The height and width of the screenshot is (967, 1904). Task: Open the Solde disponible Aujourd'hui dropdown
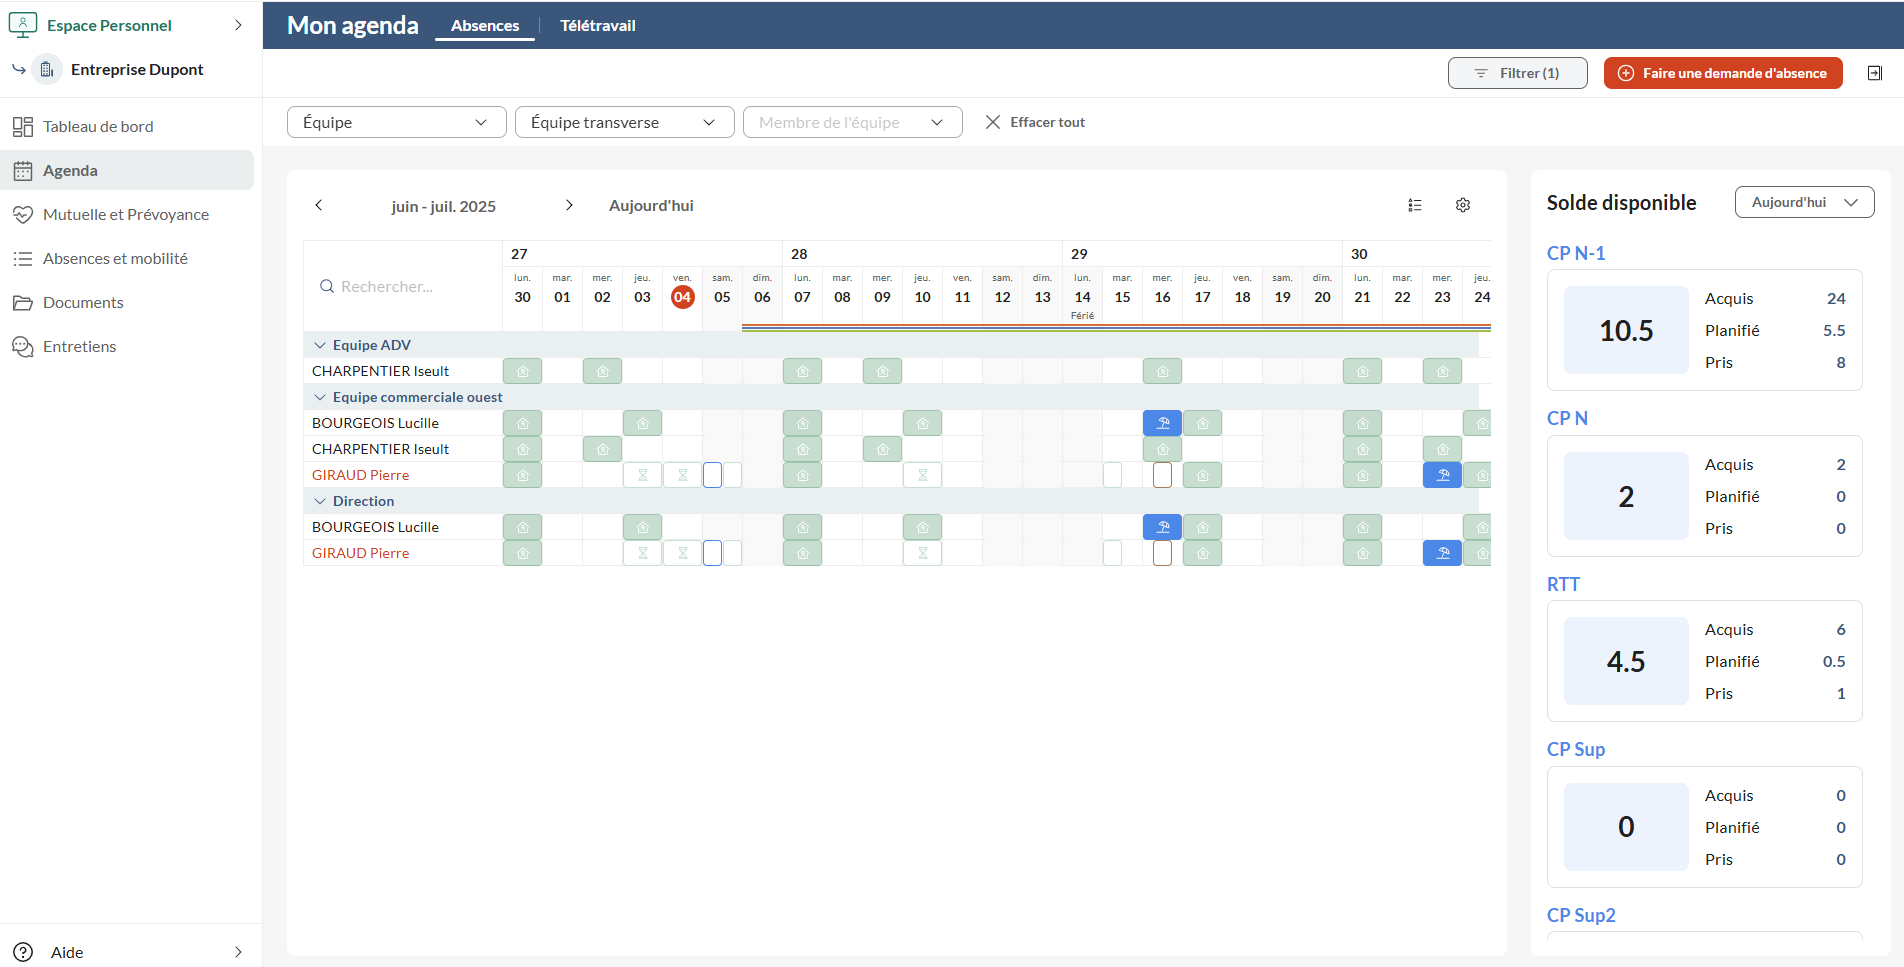[1805, 202]
